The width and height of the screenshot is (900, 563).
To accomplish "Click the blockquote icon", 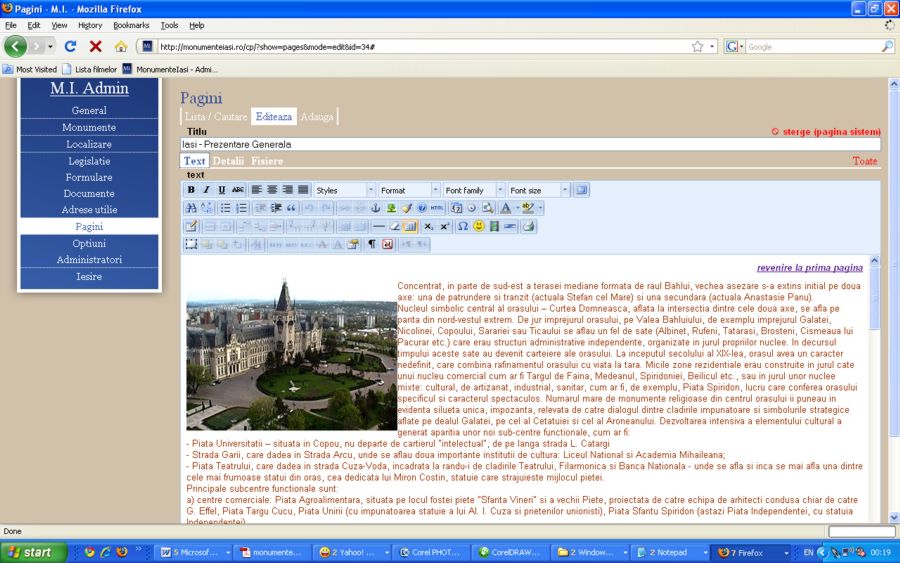I will [292, 208].
